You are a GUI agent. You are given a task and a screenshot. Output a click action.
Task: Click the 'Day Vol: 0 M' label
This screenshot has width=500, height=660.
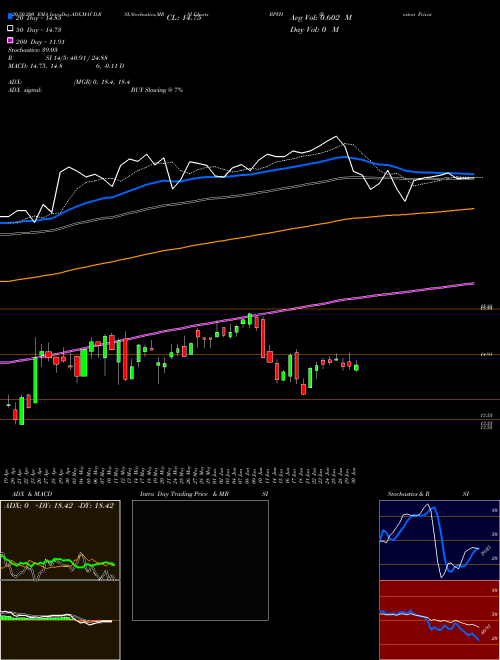click(x=314, y=29)
